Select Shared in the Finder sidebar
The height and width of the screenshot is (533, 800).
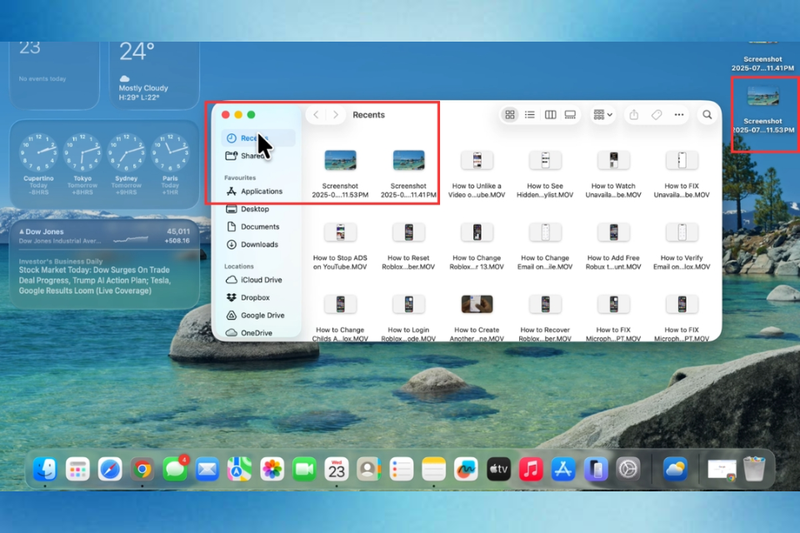258,156
